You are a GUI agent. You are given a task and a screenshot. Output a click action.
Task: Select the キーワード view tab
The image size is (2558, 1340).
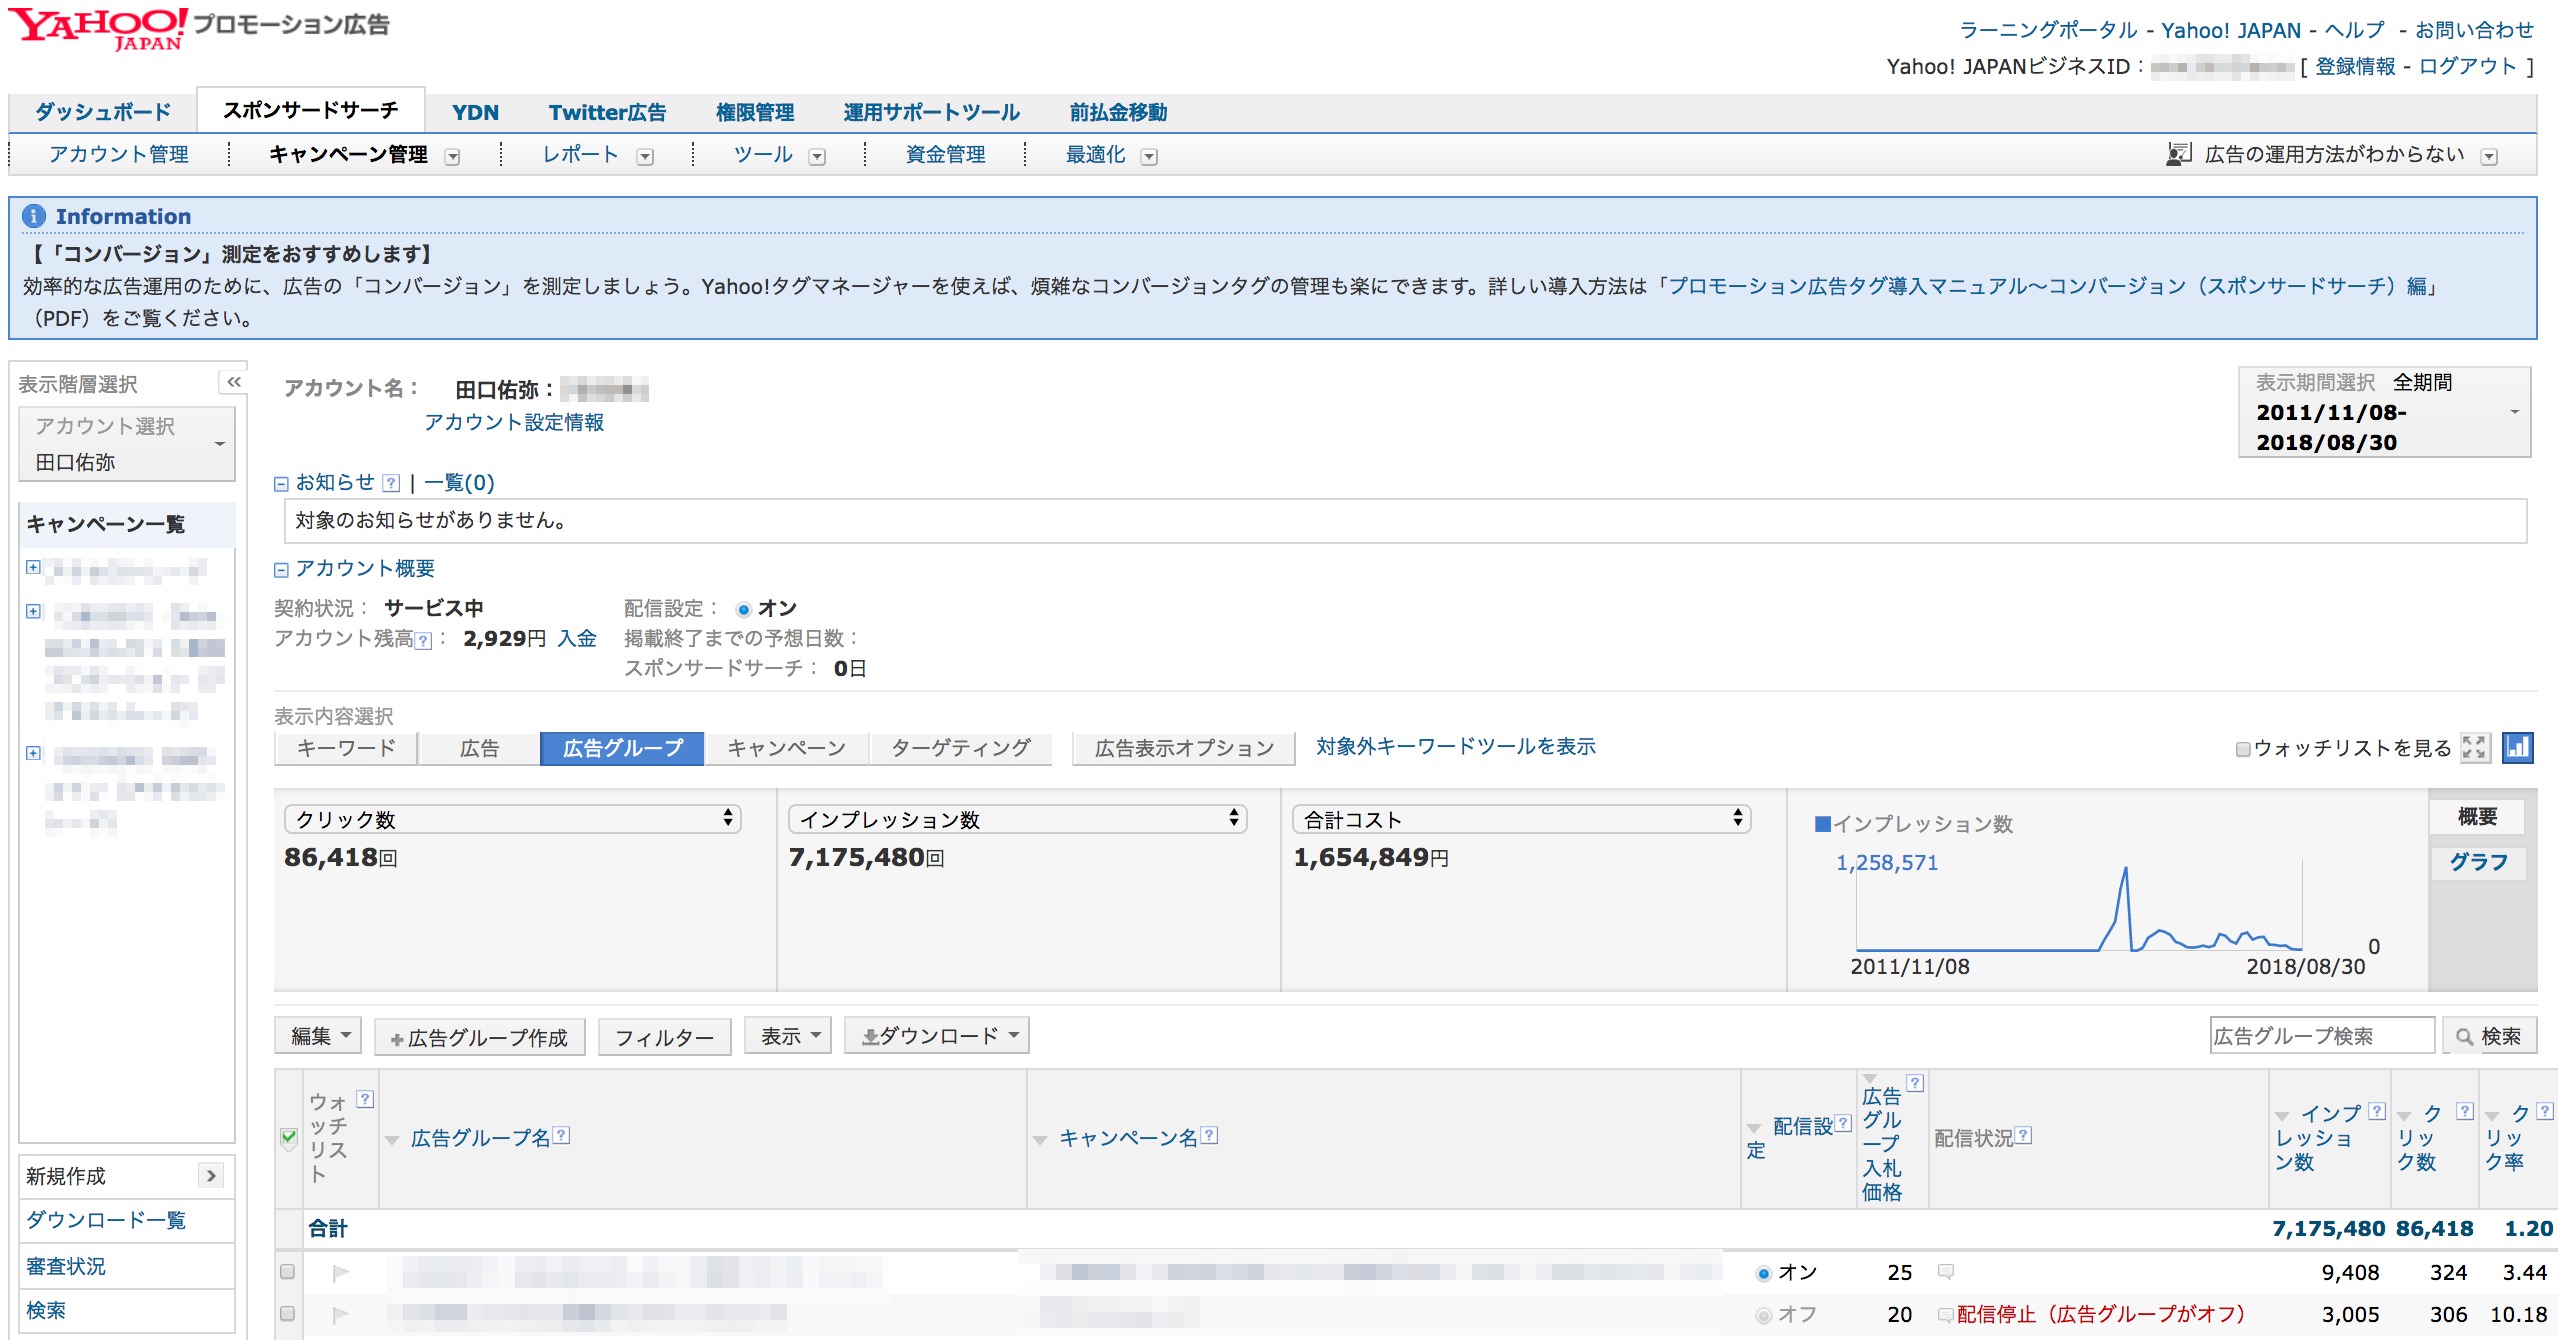pos(346,748)
